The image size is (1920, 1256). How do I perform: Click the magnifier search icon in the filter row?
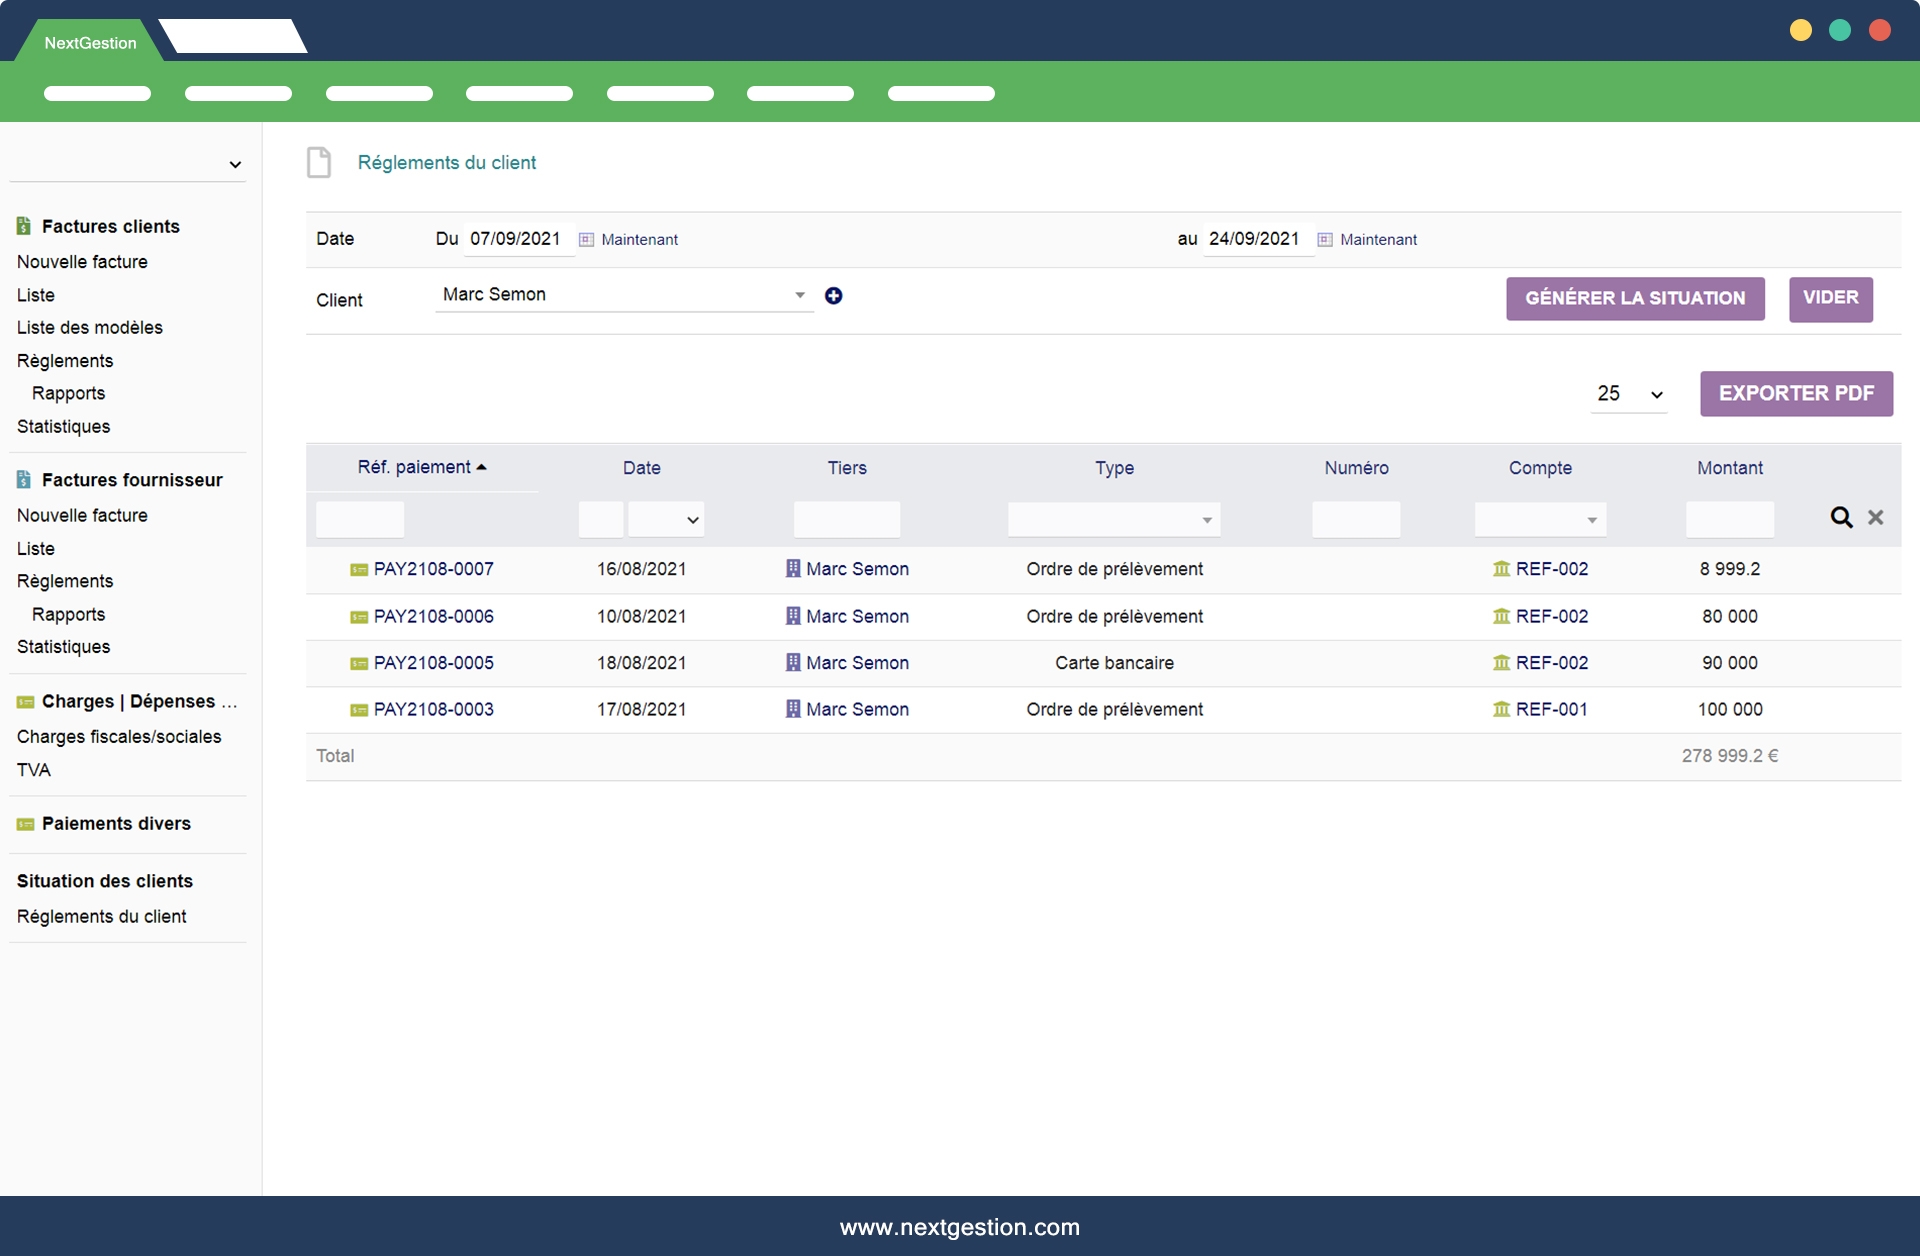[1841, 517]
